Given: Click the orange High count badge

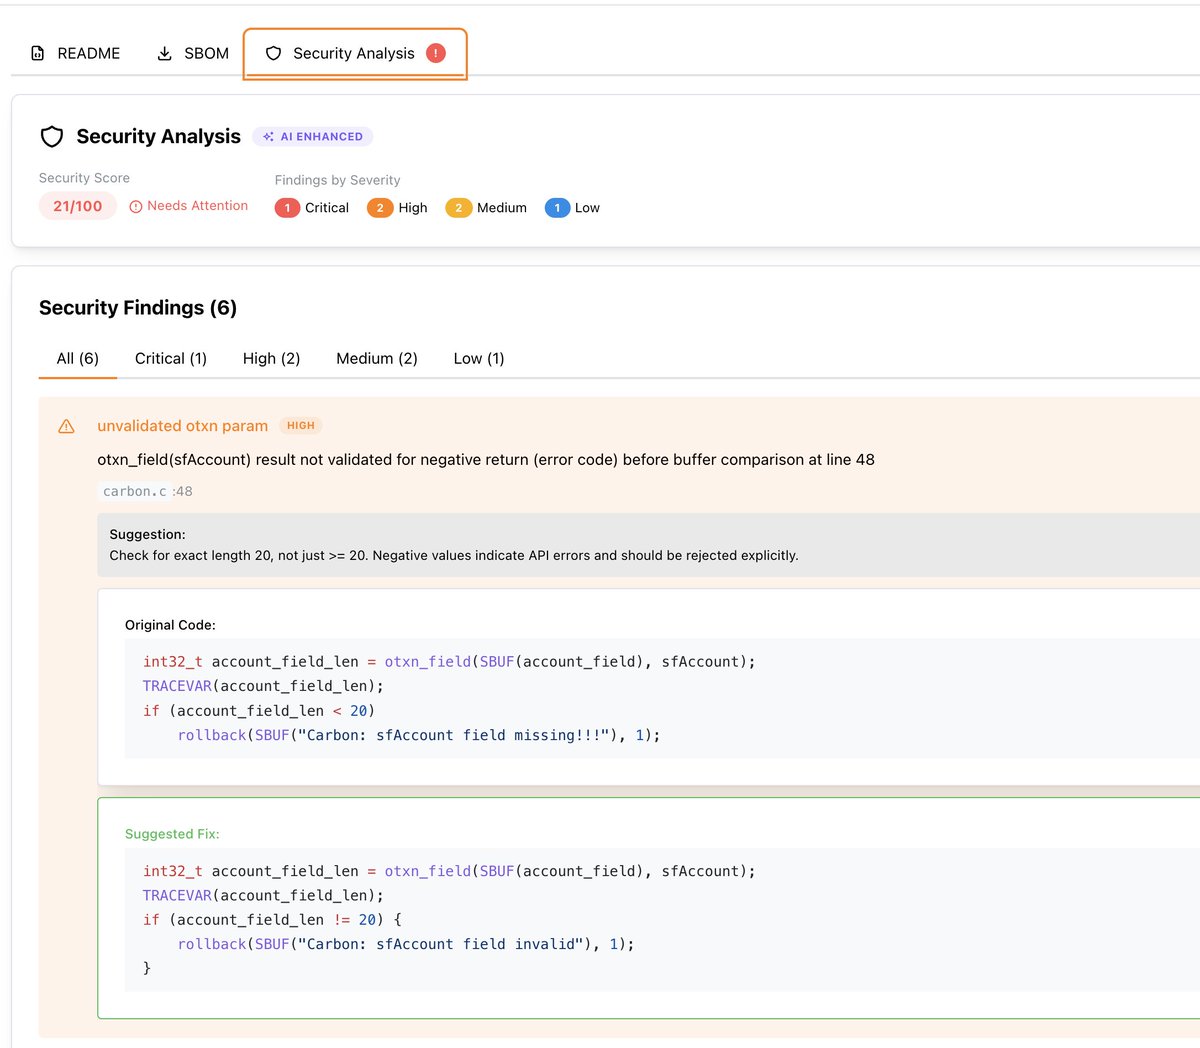Looking at the screenshot, I should pyautogui.click(x=380, y=208).
